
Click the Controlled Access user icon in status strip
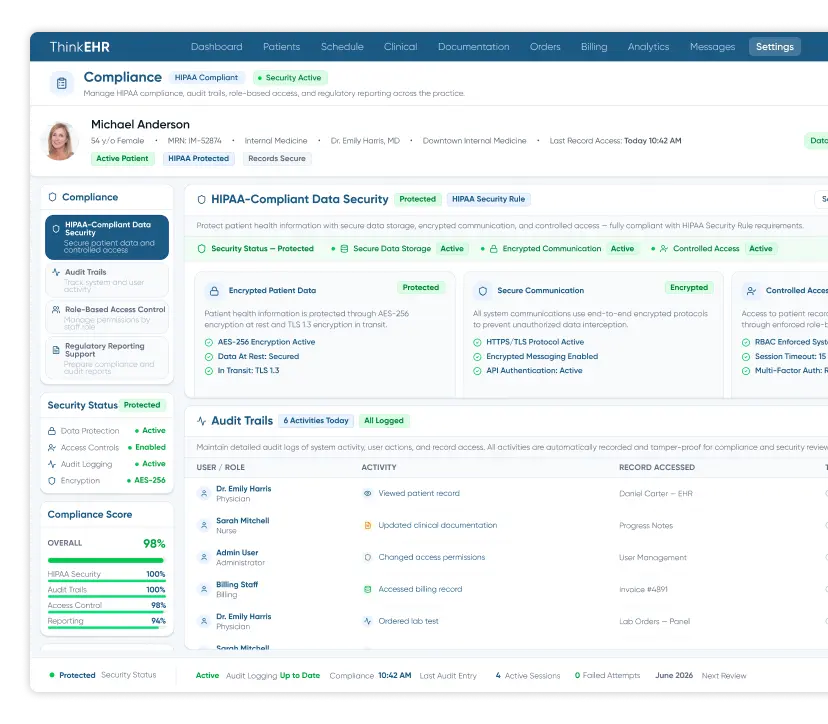664,249
